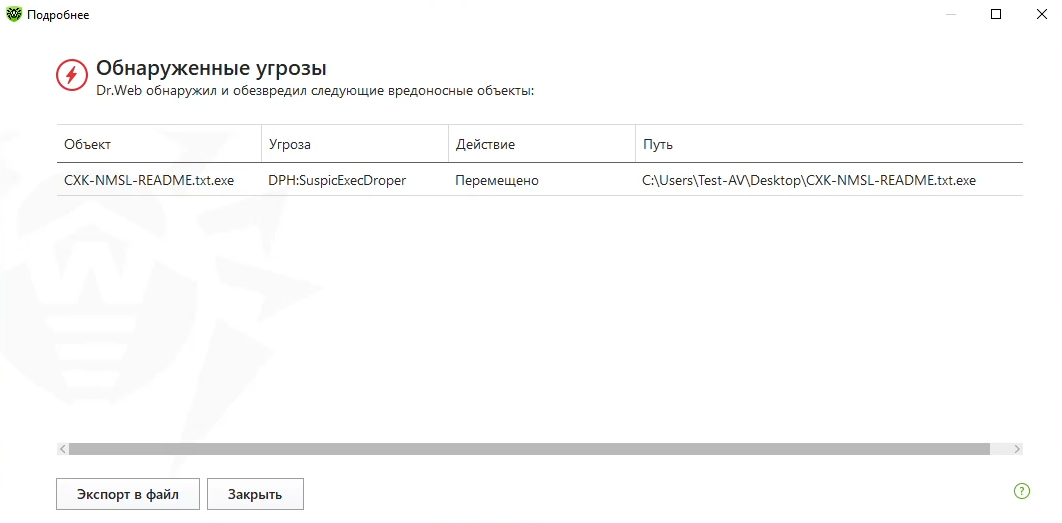Click the horizontal scrollbar right arrow

point(1017,448)
